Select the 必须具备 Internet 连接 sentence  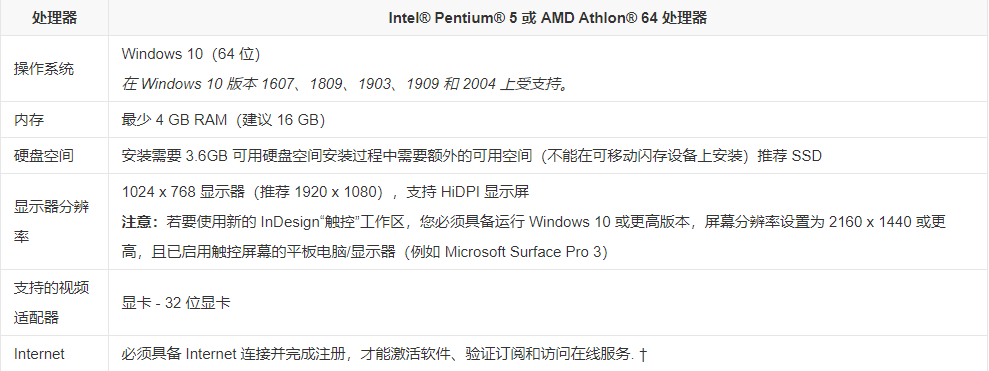point(384,354)
